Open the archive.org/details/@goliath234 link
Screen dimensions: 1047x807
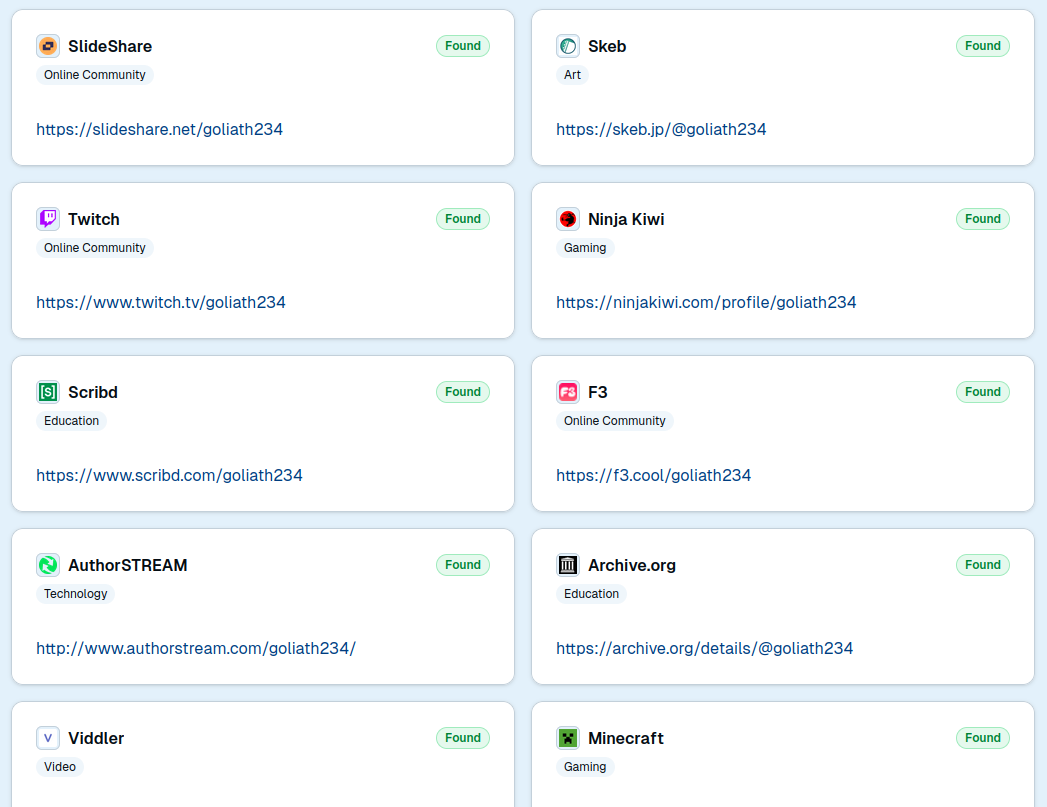click(704, 648)
